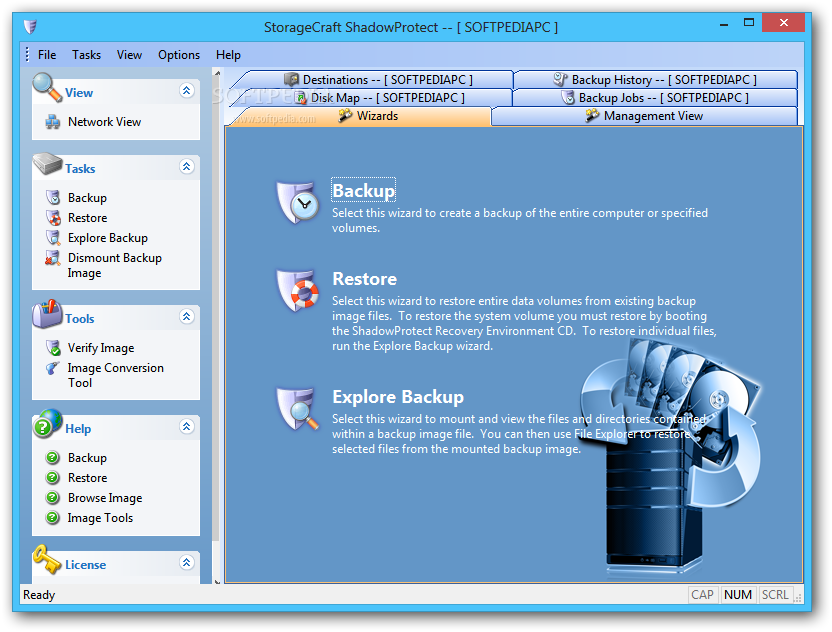Click the Help panel globe icon
The height and width of the screenshot is (632, 832).
click(47, 423)
